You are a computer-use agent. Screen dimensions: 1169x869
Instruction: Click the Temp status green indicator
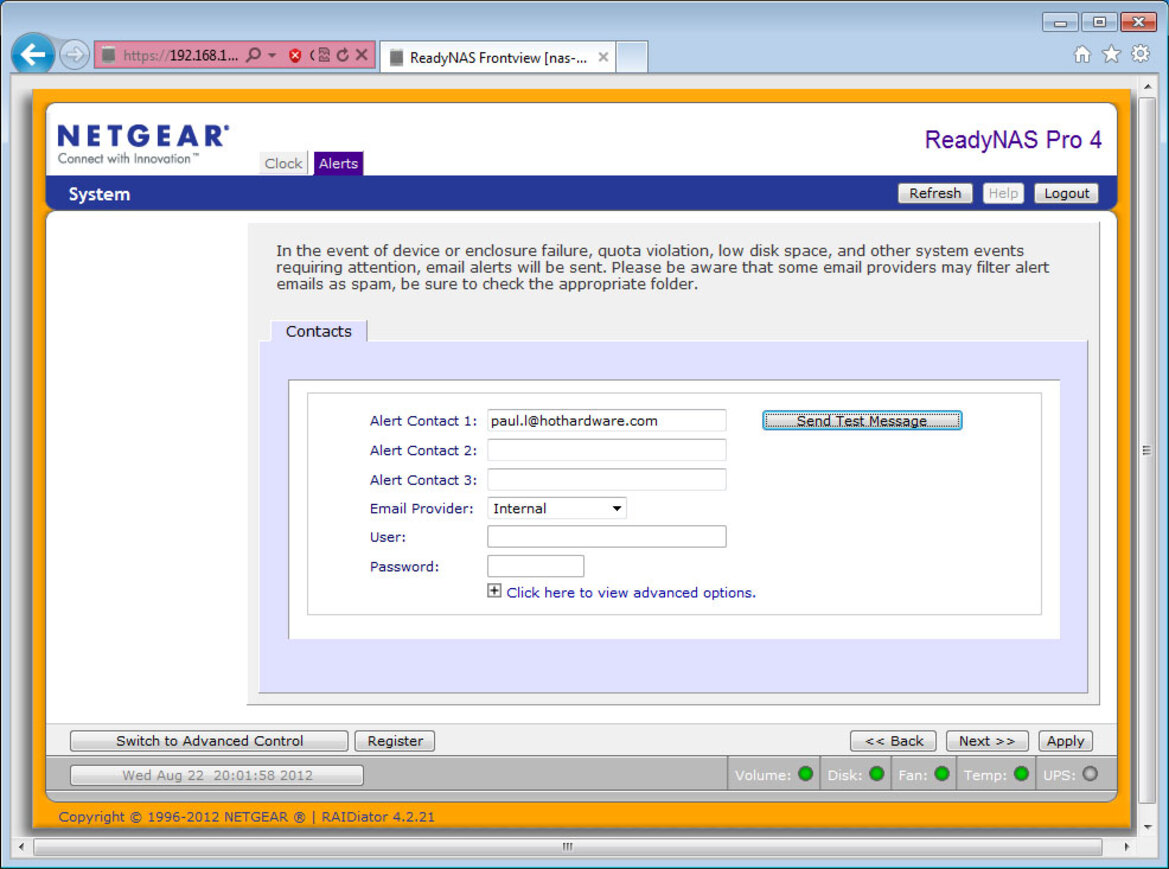tap(1021, 774)
